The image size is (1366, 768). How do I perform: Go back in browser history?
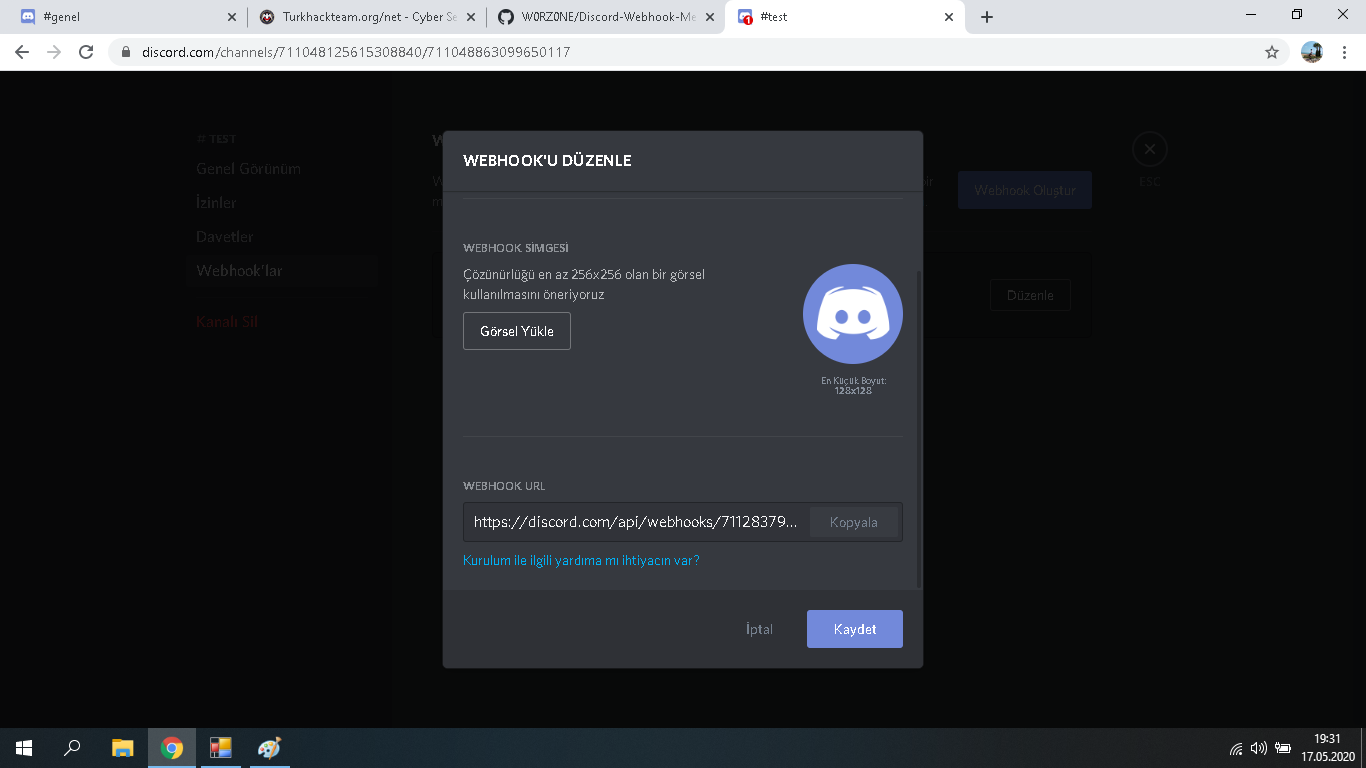(x=22, y=52)
